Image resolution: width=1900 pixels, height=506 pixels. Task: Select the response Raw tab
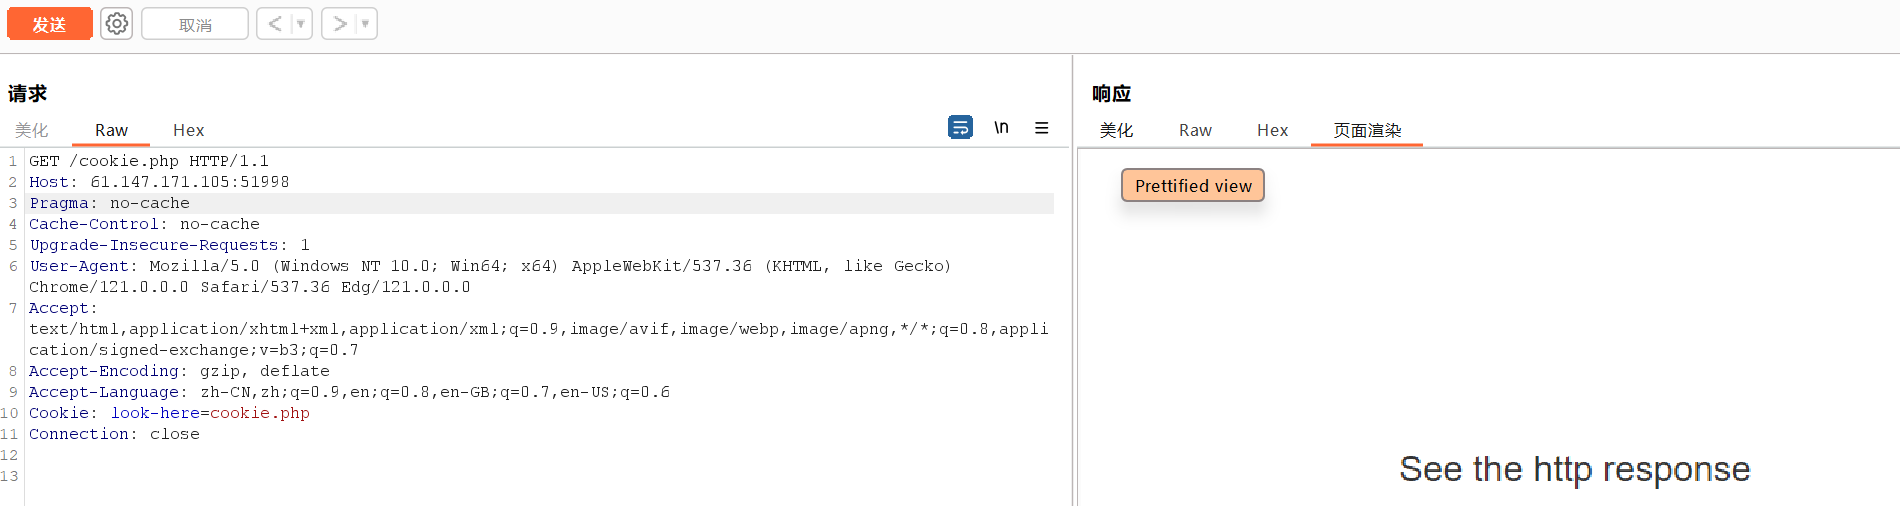tap(1195, 130)
